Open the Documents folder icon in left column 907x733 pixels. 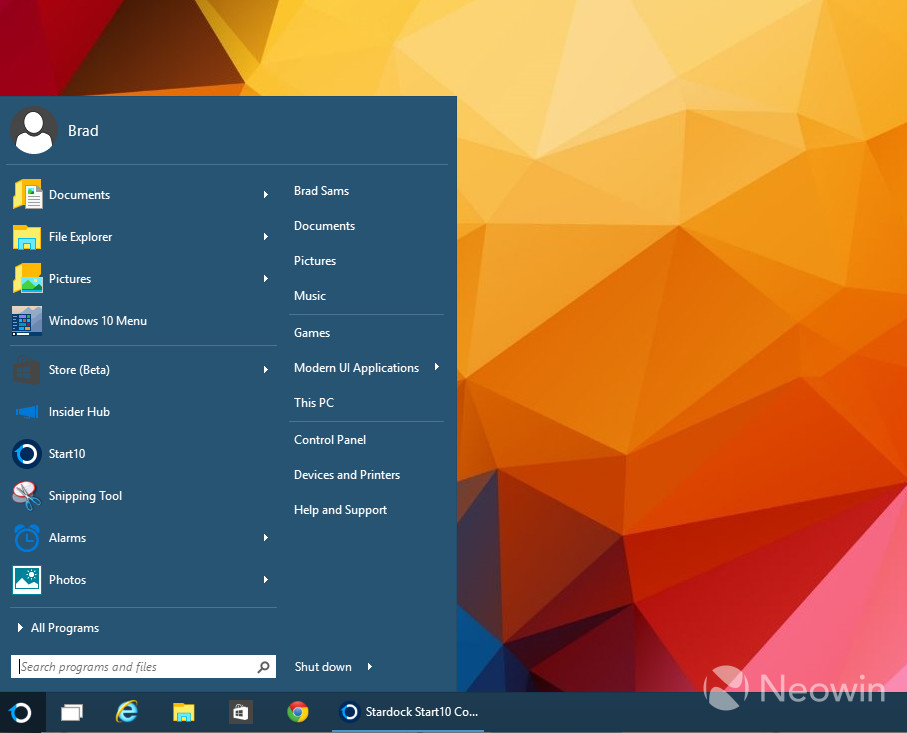(x=27, y=194)
